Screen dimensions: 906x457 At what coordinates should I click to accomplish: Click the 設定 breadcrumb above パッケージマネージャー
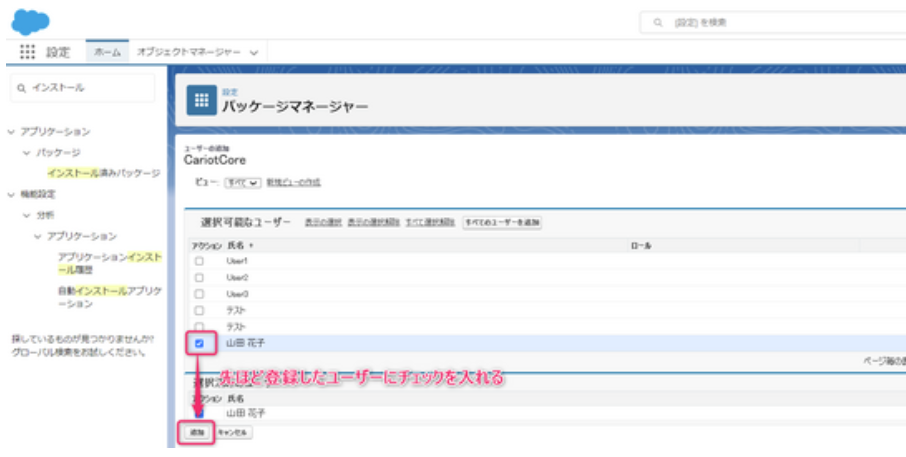230,92
